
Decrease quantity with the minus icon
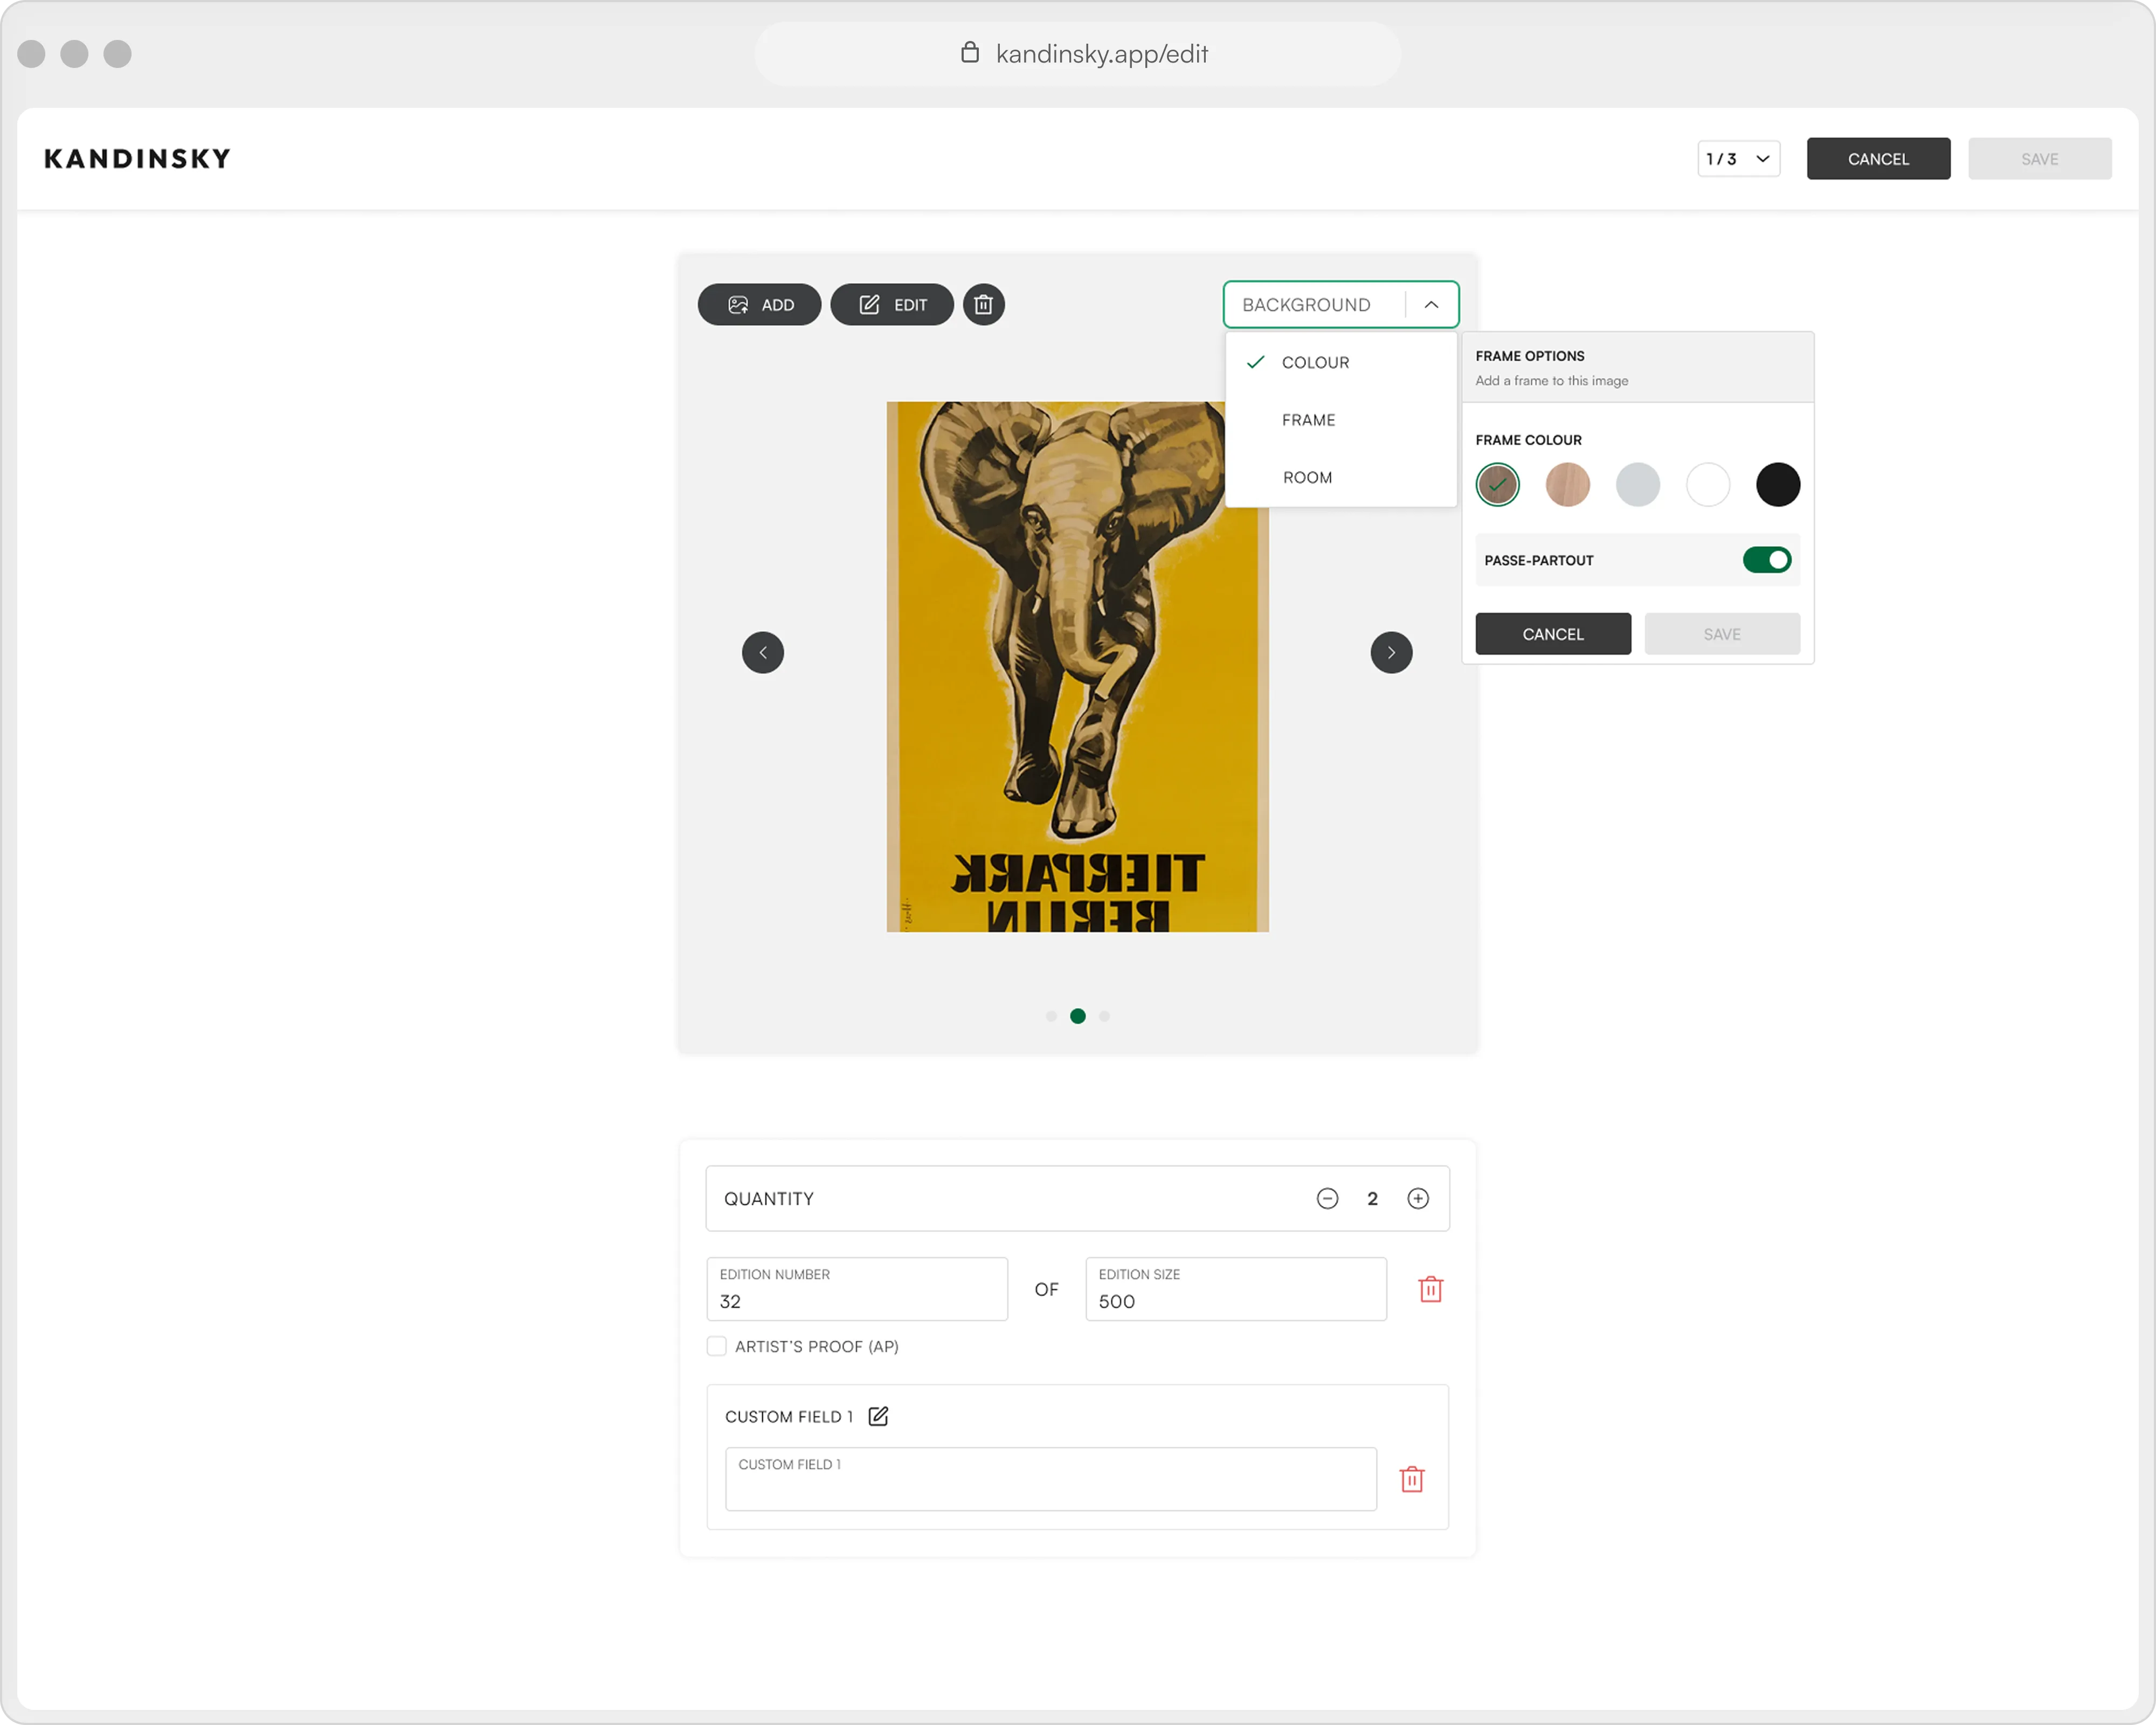pos(1327,1198)
